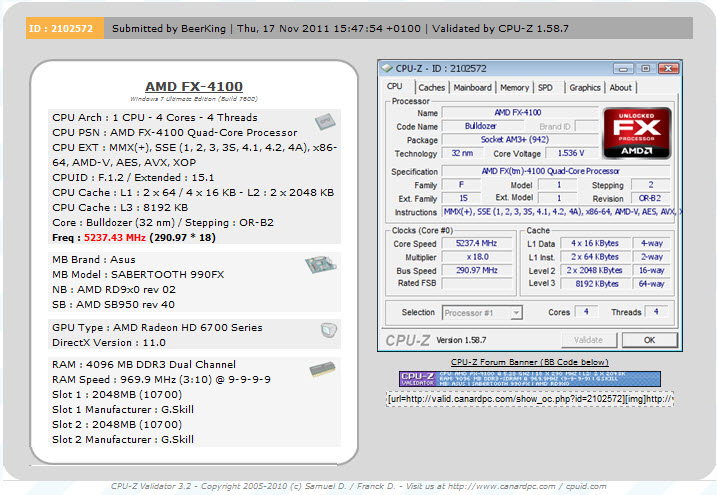The width and height of the screenshot is (717, 495).
Task: Click the SB : AMD SB950 rev 40 line
Action: point(113,304)
